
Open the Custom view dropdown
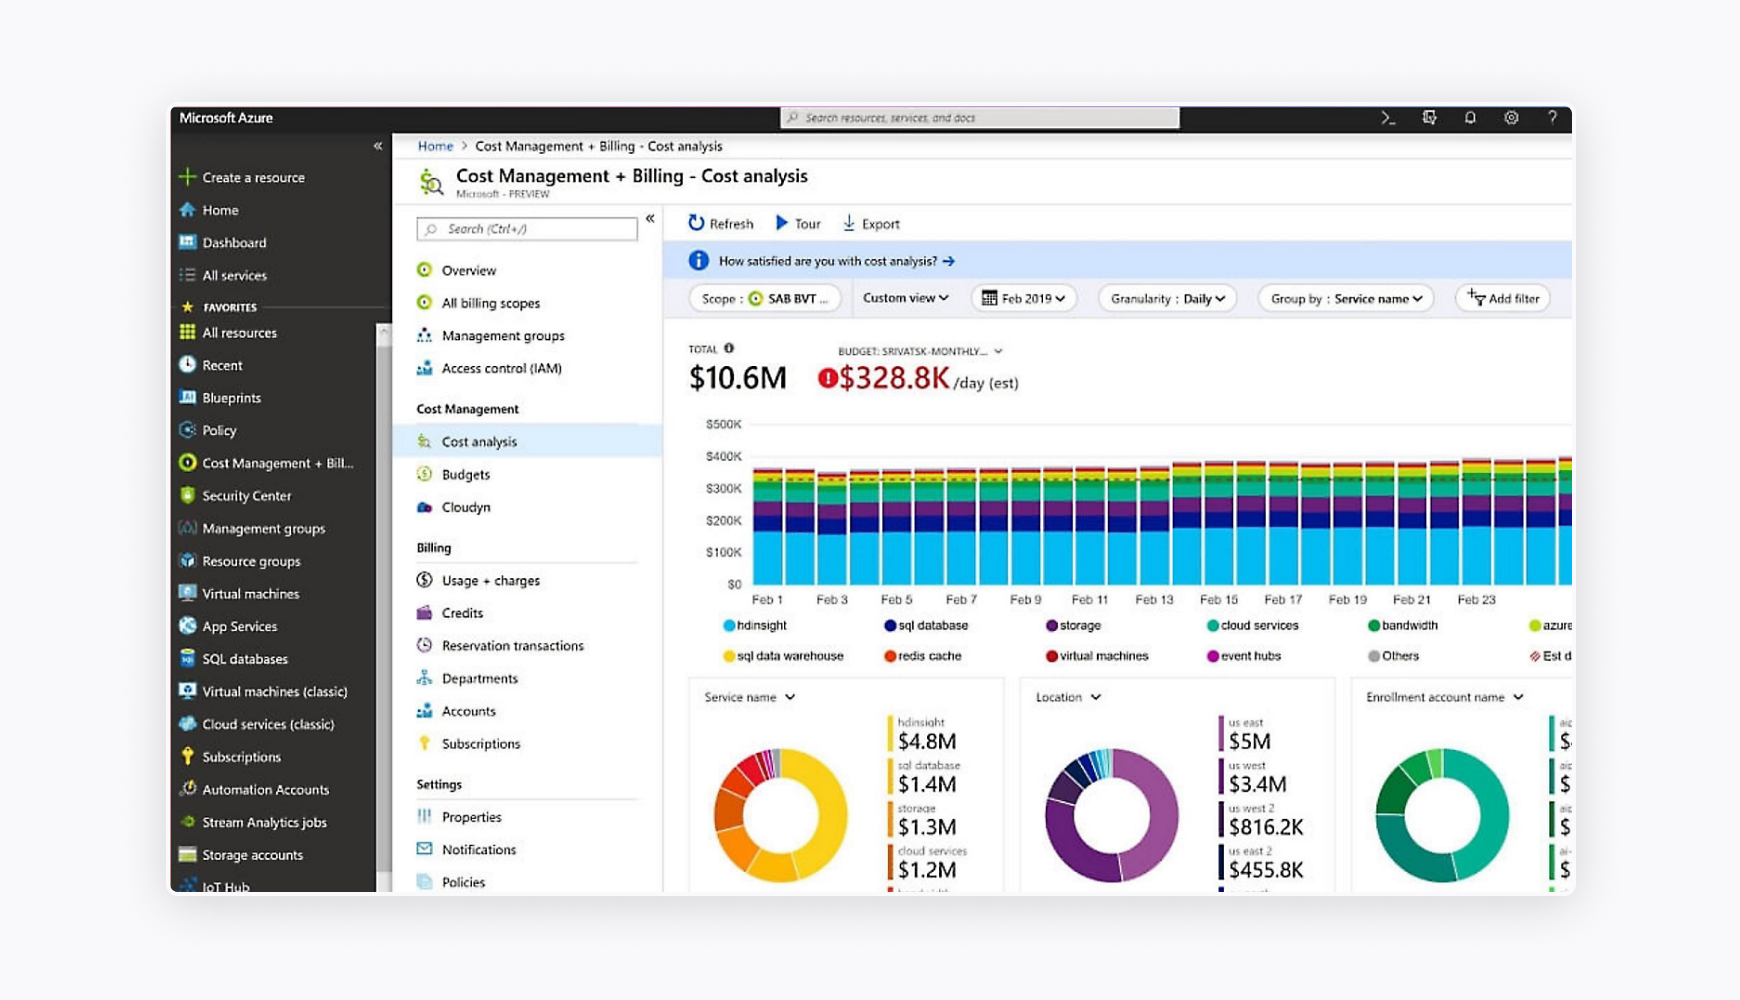pyautogui.click(x=906, y=298)
